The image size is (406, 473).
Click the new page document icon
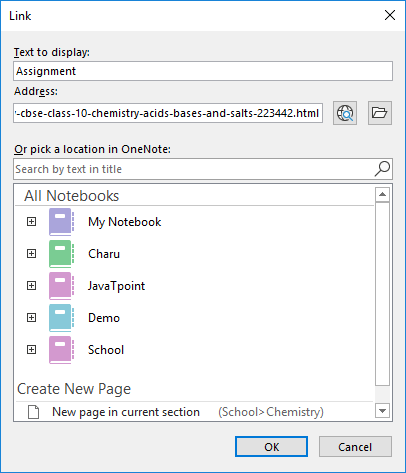coord(33,412)
